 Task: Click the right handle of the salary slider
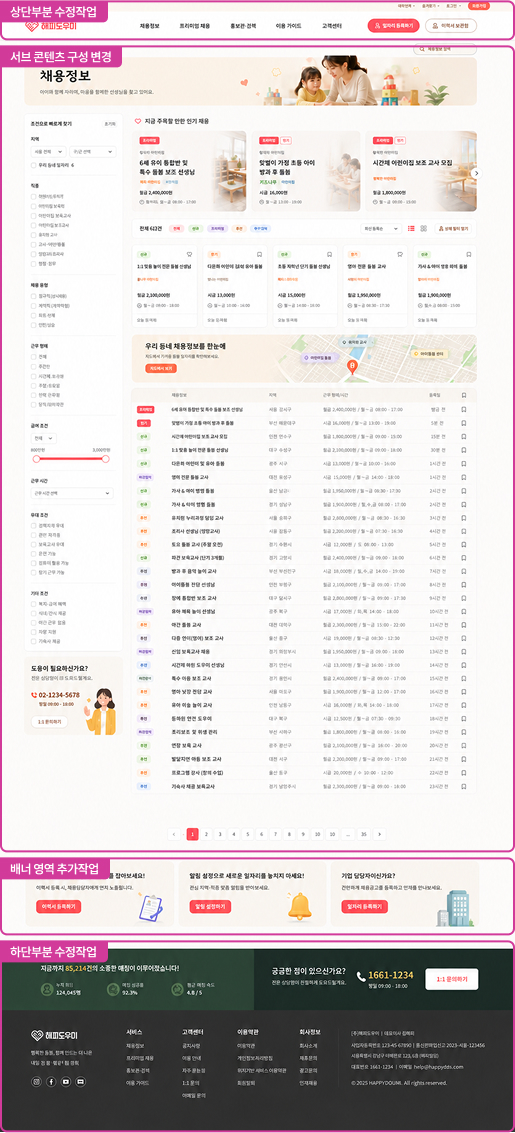[105, 458]
